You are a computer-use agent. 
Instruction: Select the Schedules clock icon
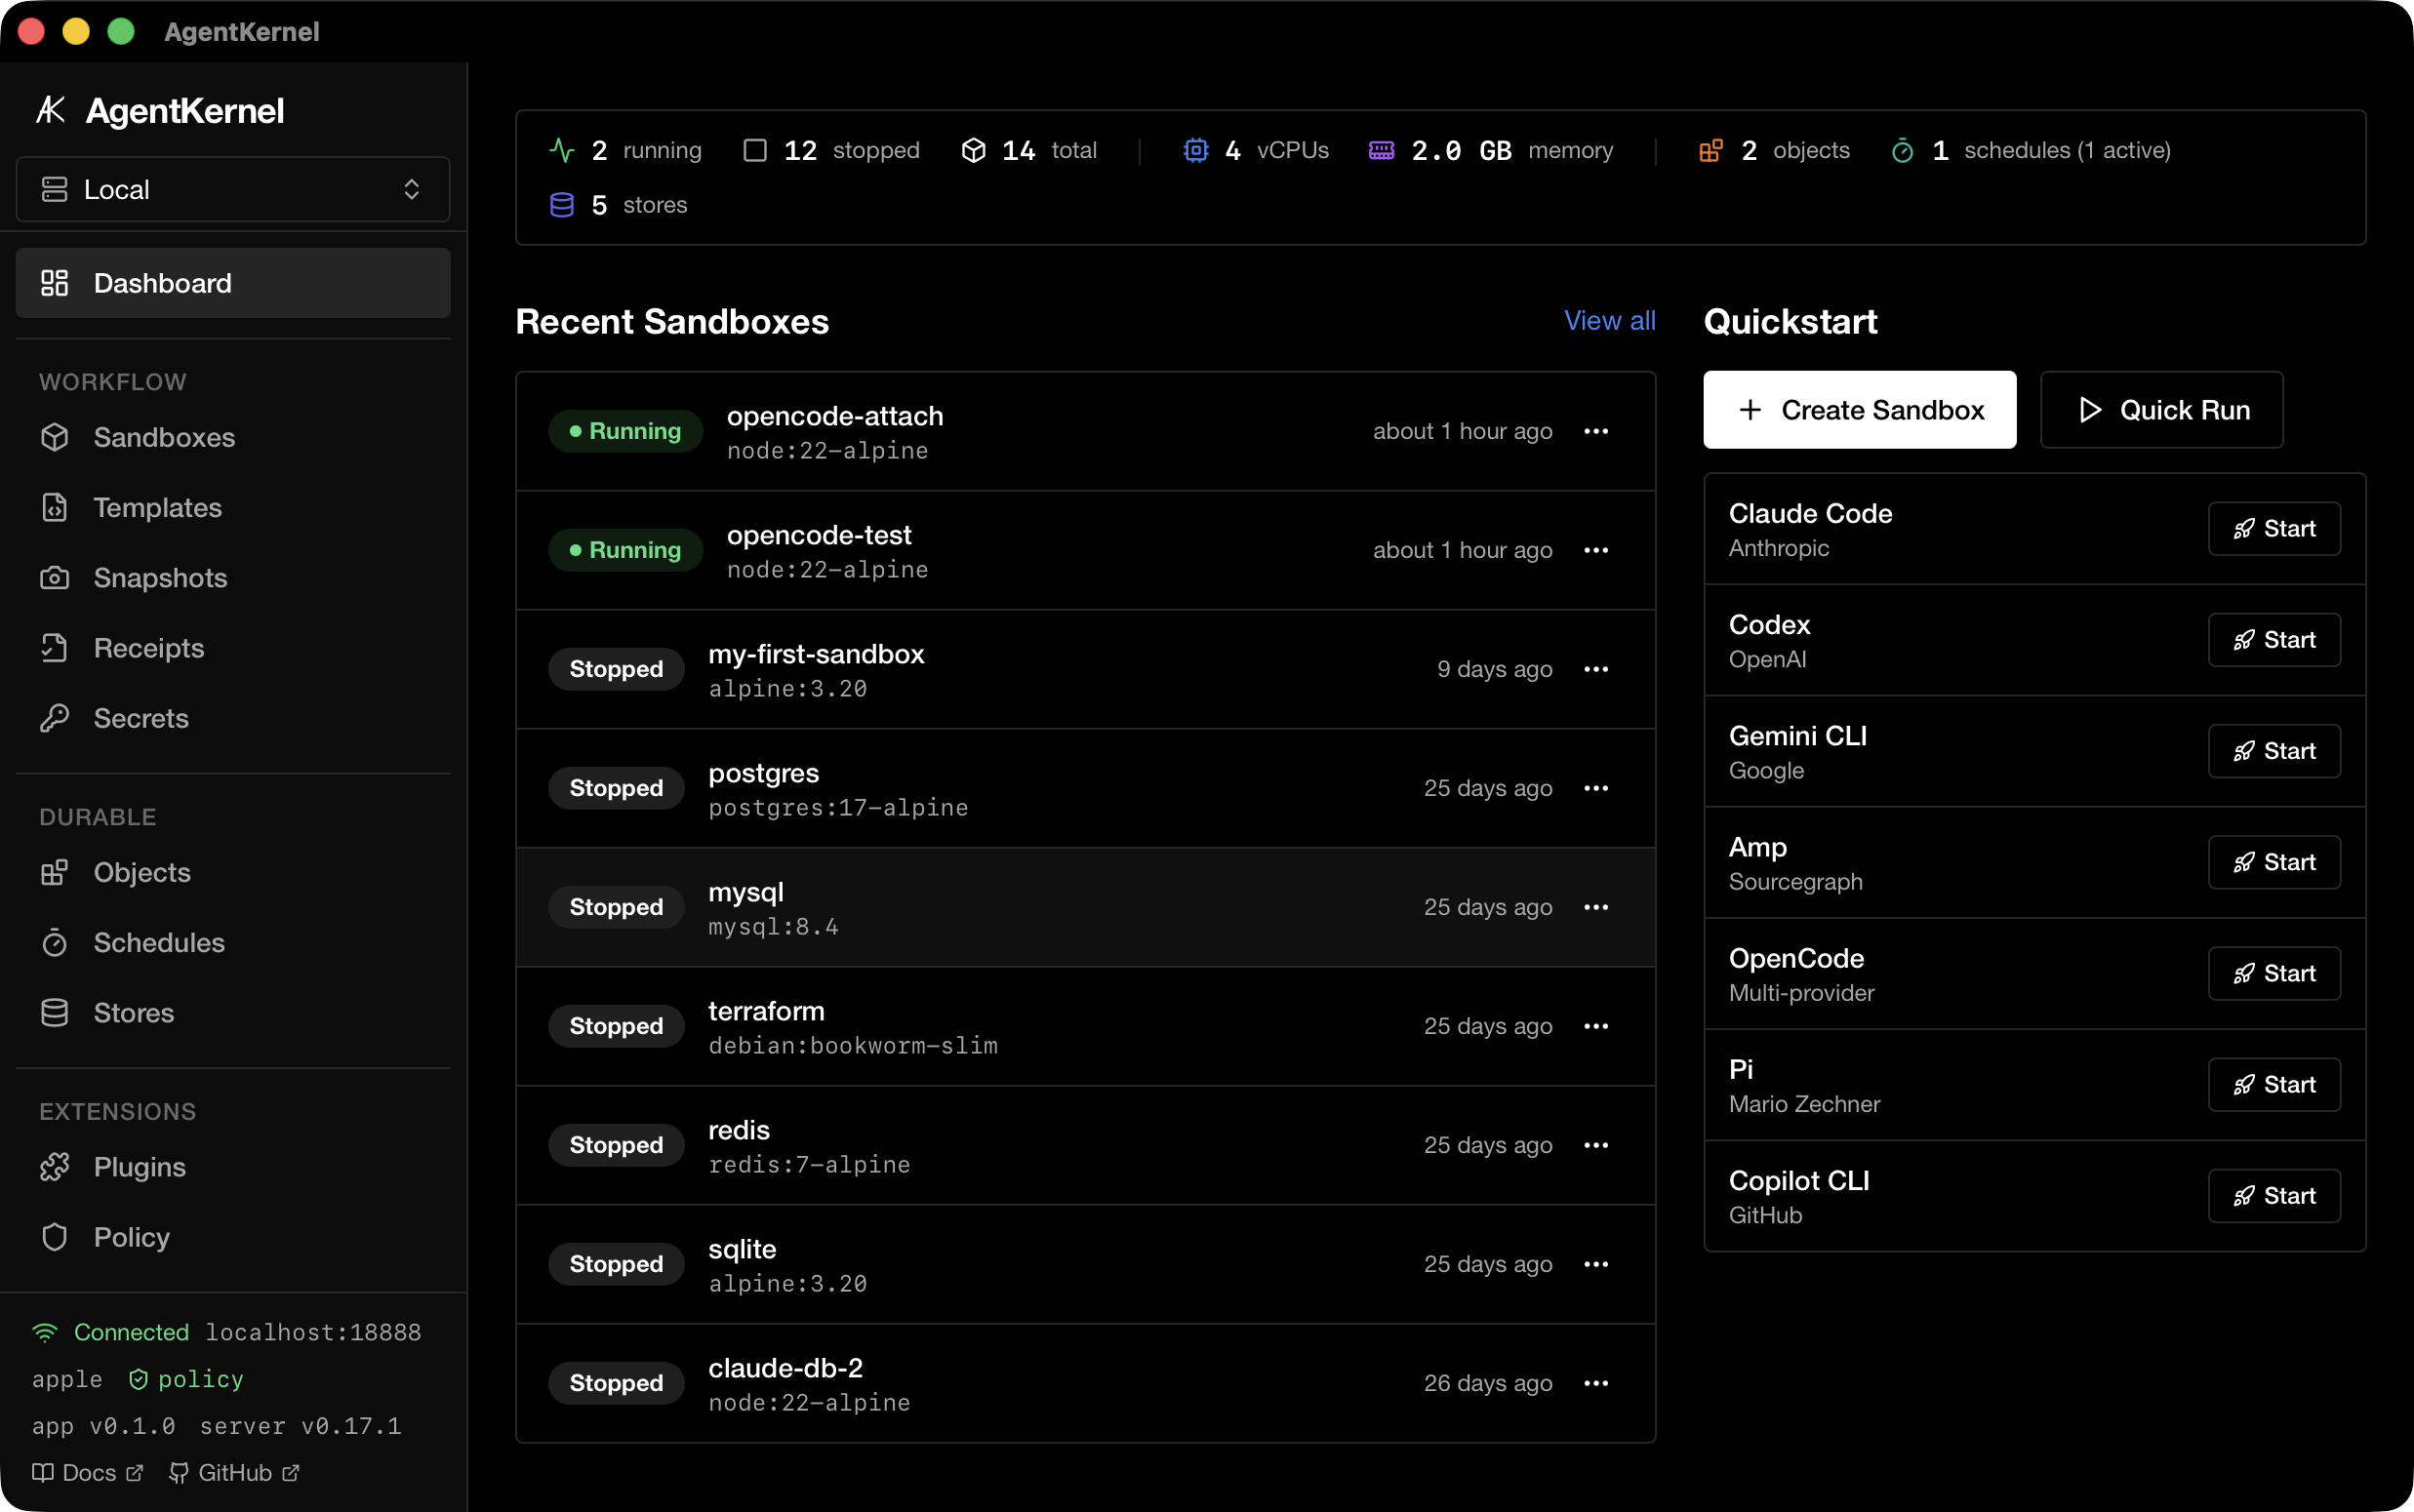55,942
